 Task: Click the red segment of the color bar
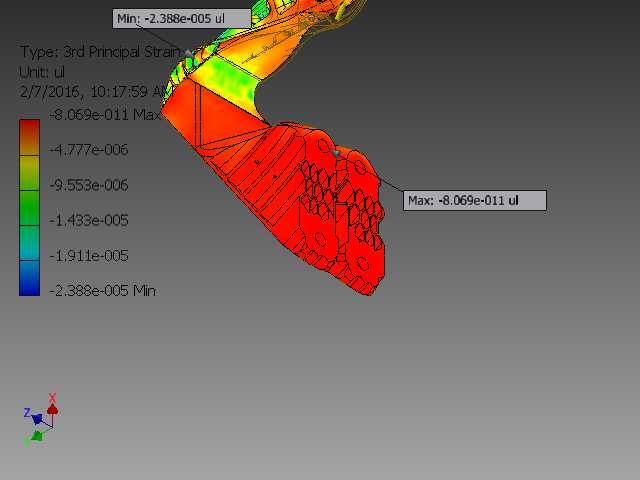(29, 138)
